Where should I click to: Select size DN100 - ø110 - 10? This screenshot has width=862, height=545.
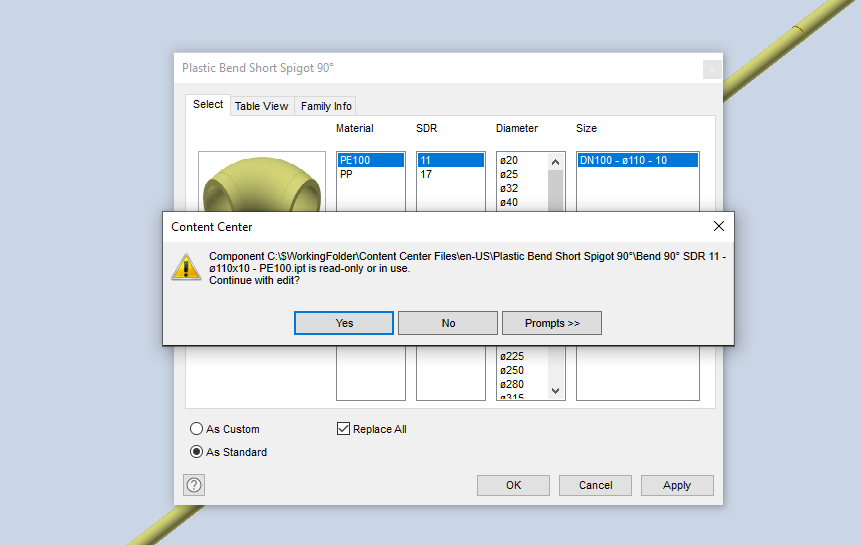coord(638,160)
